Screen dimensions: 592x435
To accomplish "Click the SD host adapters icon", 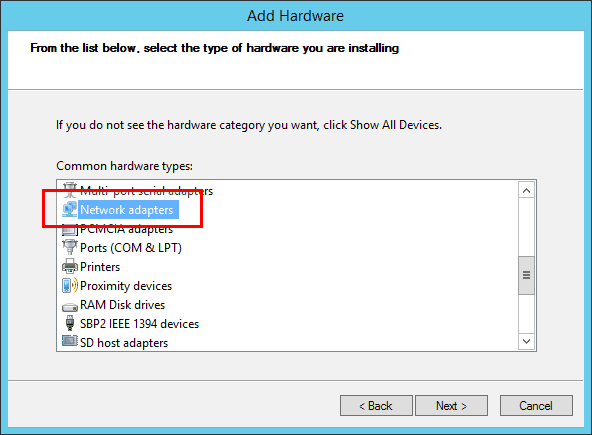I will [69, 341].
